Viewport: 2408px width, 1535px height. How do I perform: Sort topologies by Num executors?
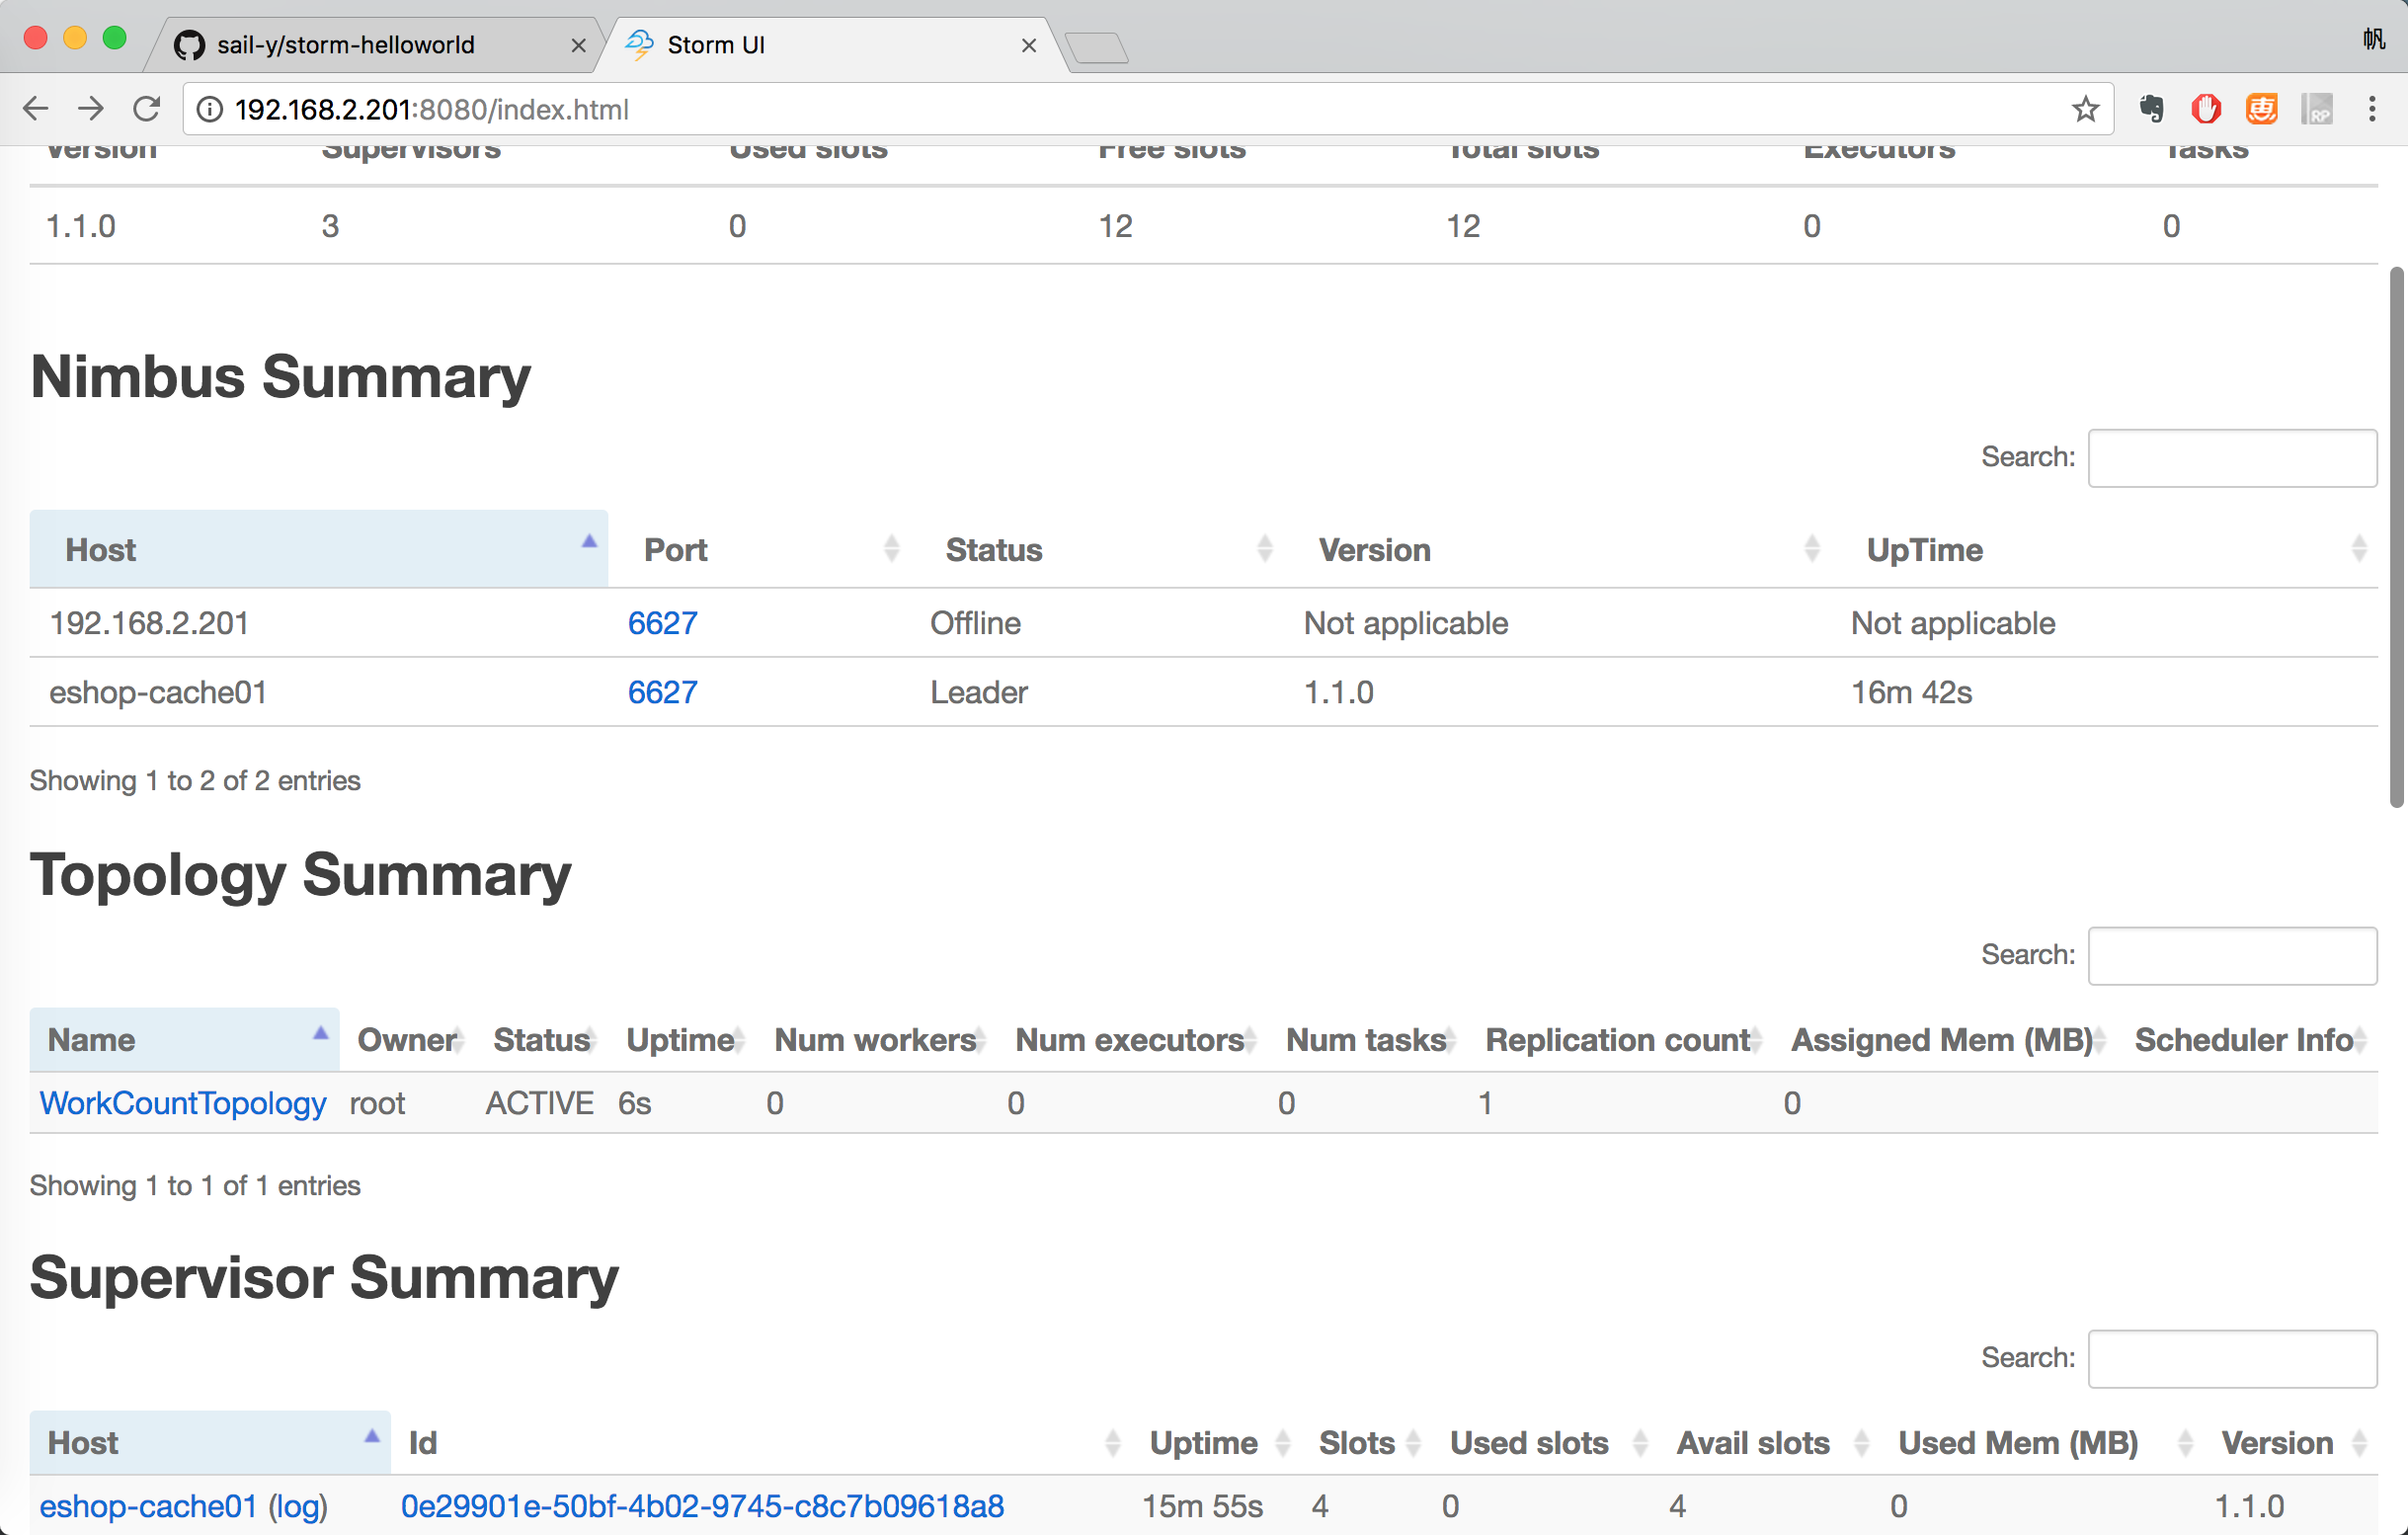pyautogui.click(x=1132, y=1040)
